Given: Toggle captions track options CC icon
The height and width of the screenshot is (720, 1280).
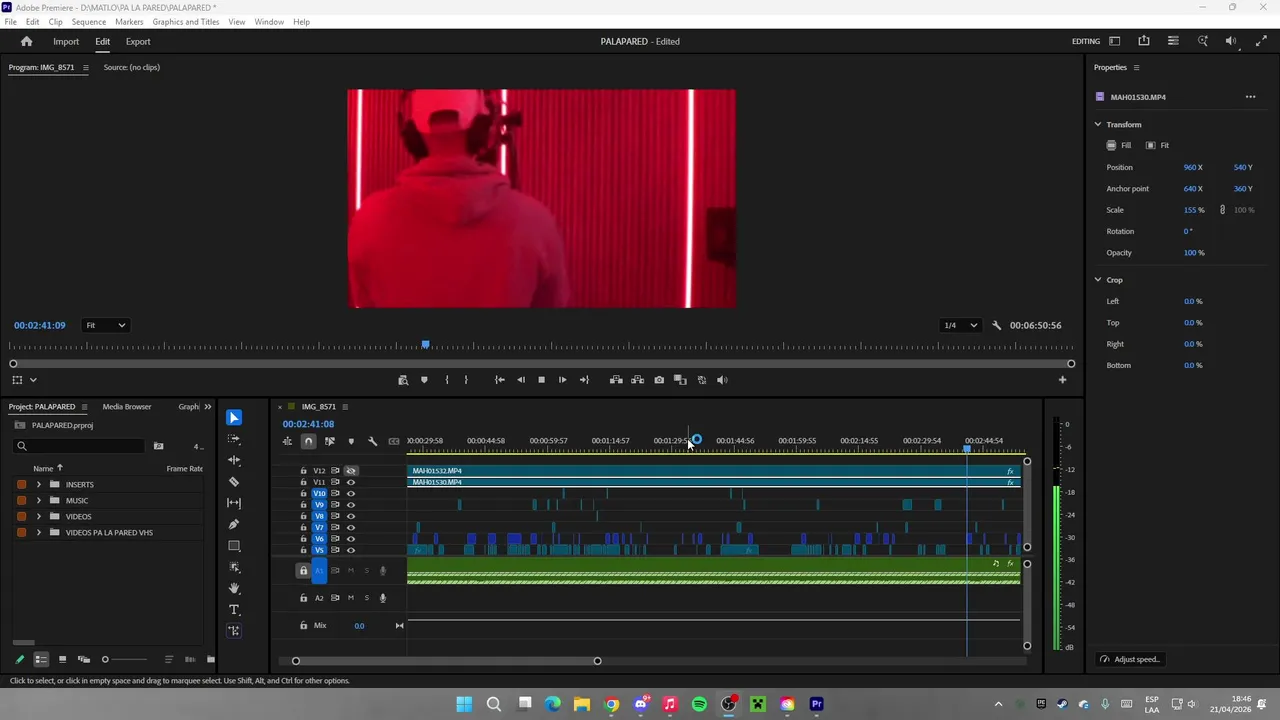Looking at the screenshot, I should coord(394,441).
